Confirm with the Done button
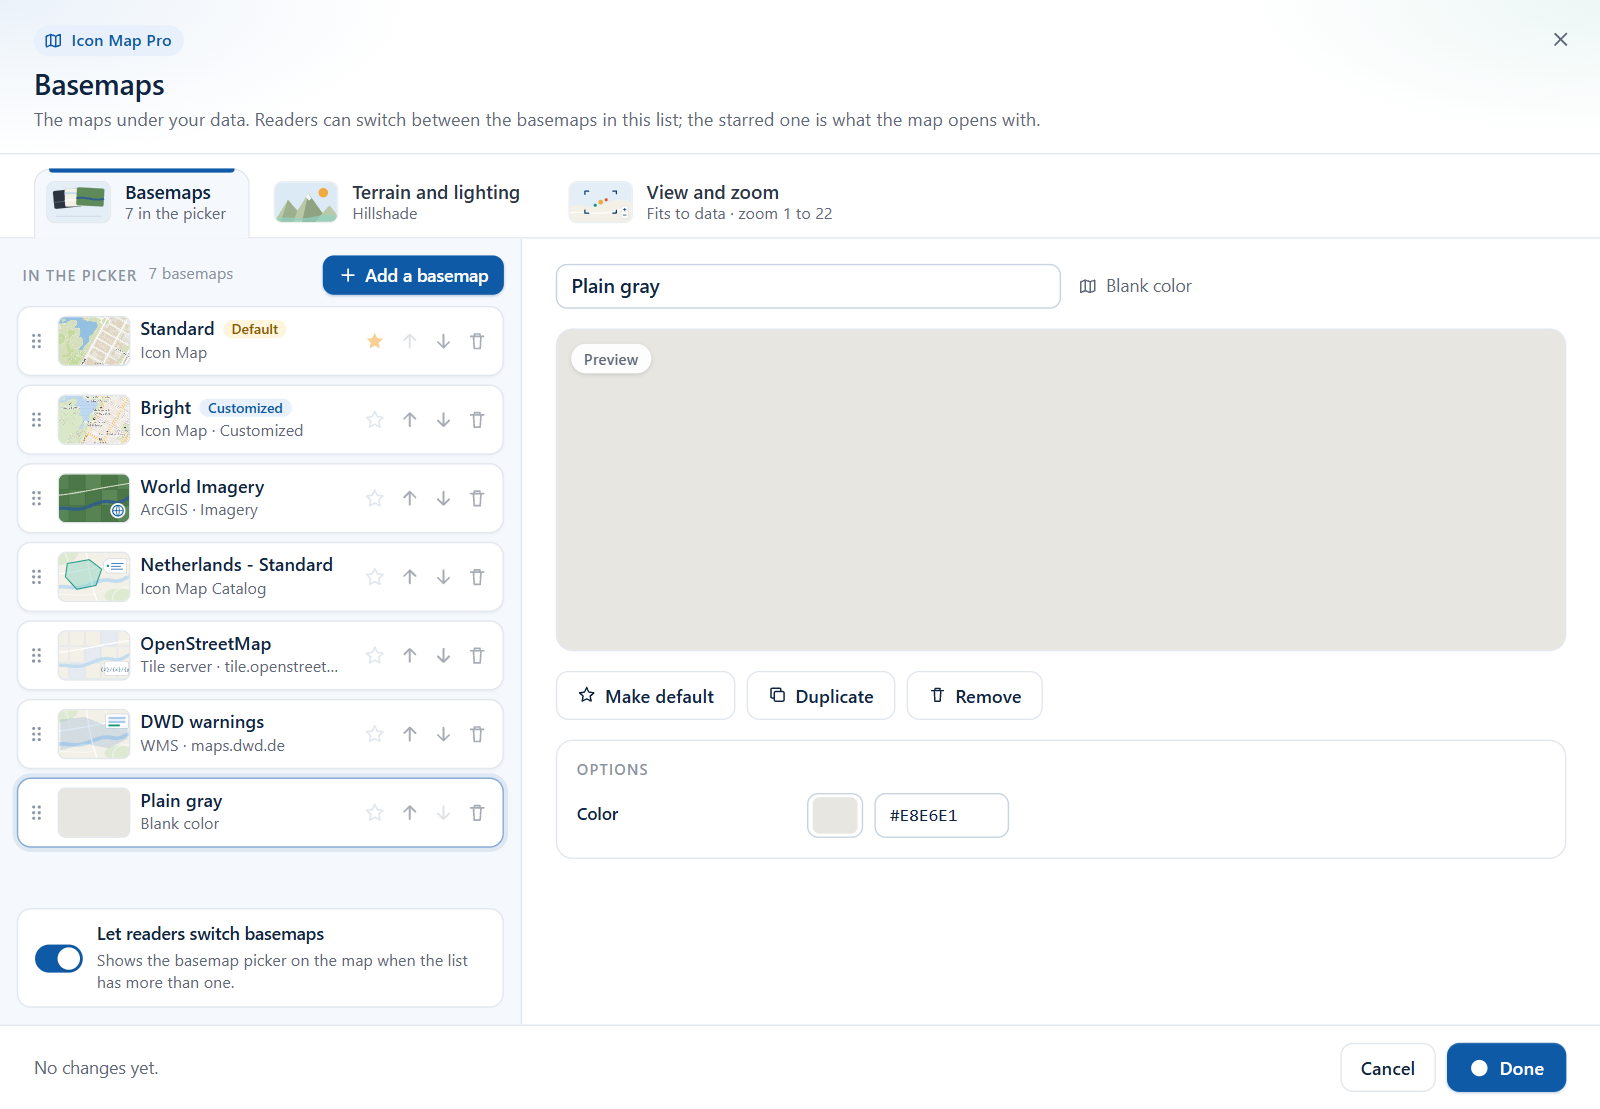Image resolution: width=1600 pixels, height=1109 pixels. point(1506,1068)
